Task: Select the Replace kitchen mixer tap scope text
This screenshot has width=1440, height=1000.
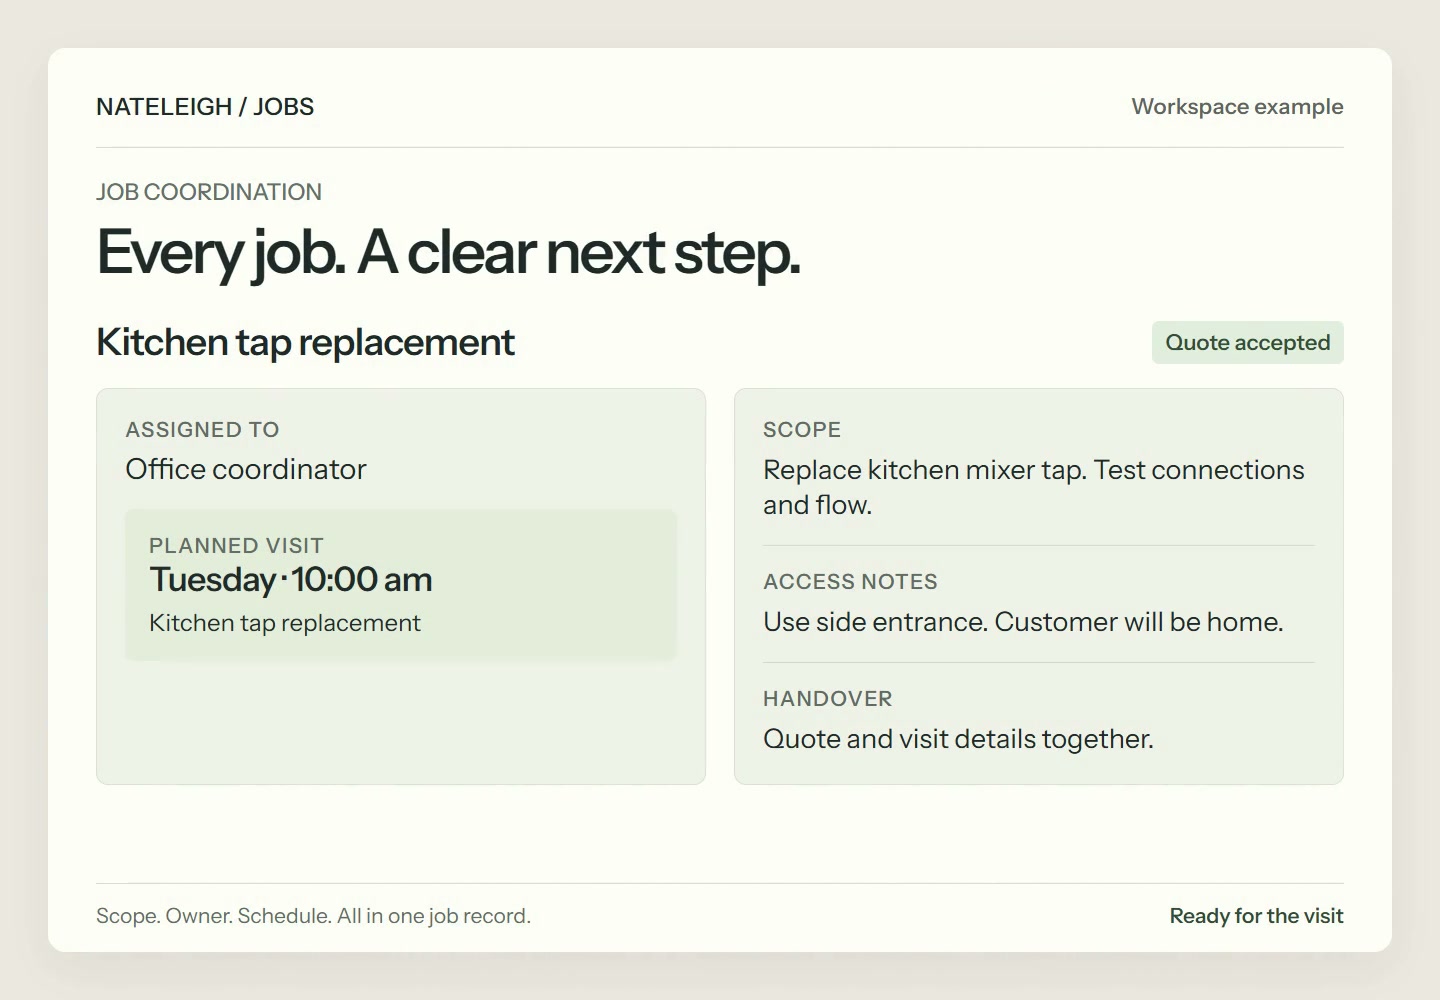Action: pos(1034,487)
